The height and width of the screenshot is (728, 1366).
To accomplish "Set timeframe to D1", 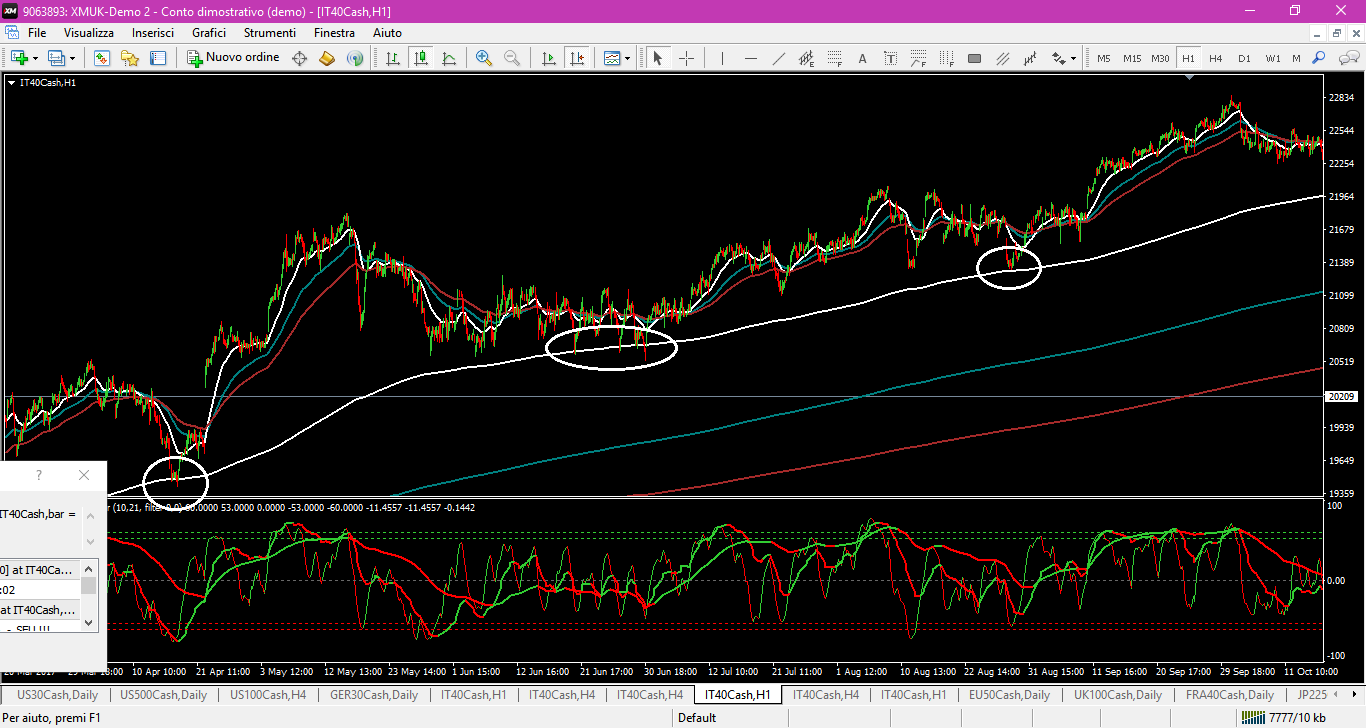I will coord(1244,58).
